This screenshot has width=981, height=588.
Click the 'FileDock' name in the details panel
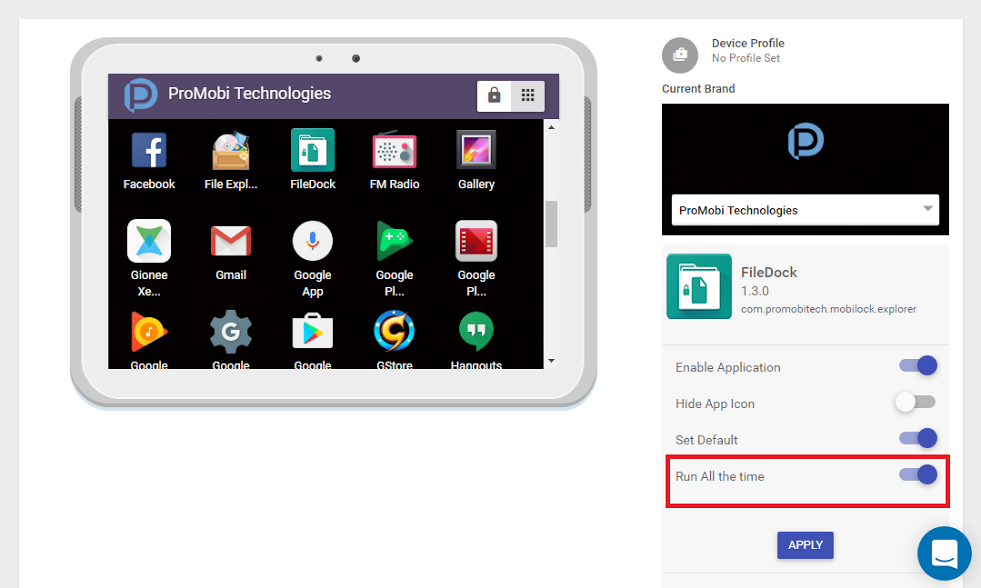pos(769,272)
